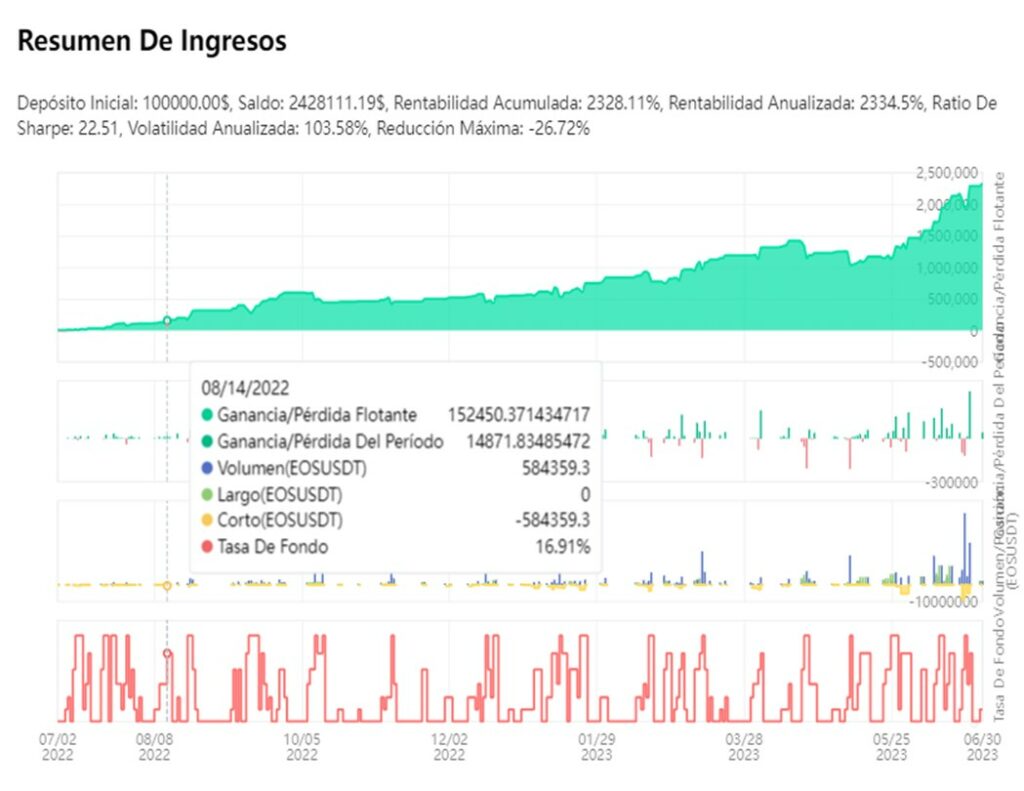Click the 06/30 2023 x-axis label
Viewport: 1024px width, 791px height.
click(x=982, y=747)
